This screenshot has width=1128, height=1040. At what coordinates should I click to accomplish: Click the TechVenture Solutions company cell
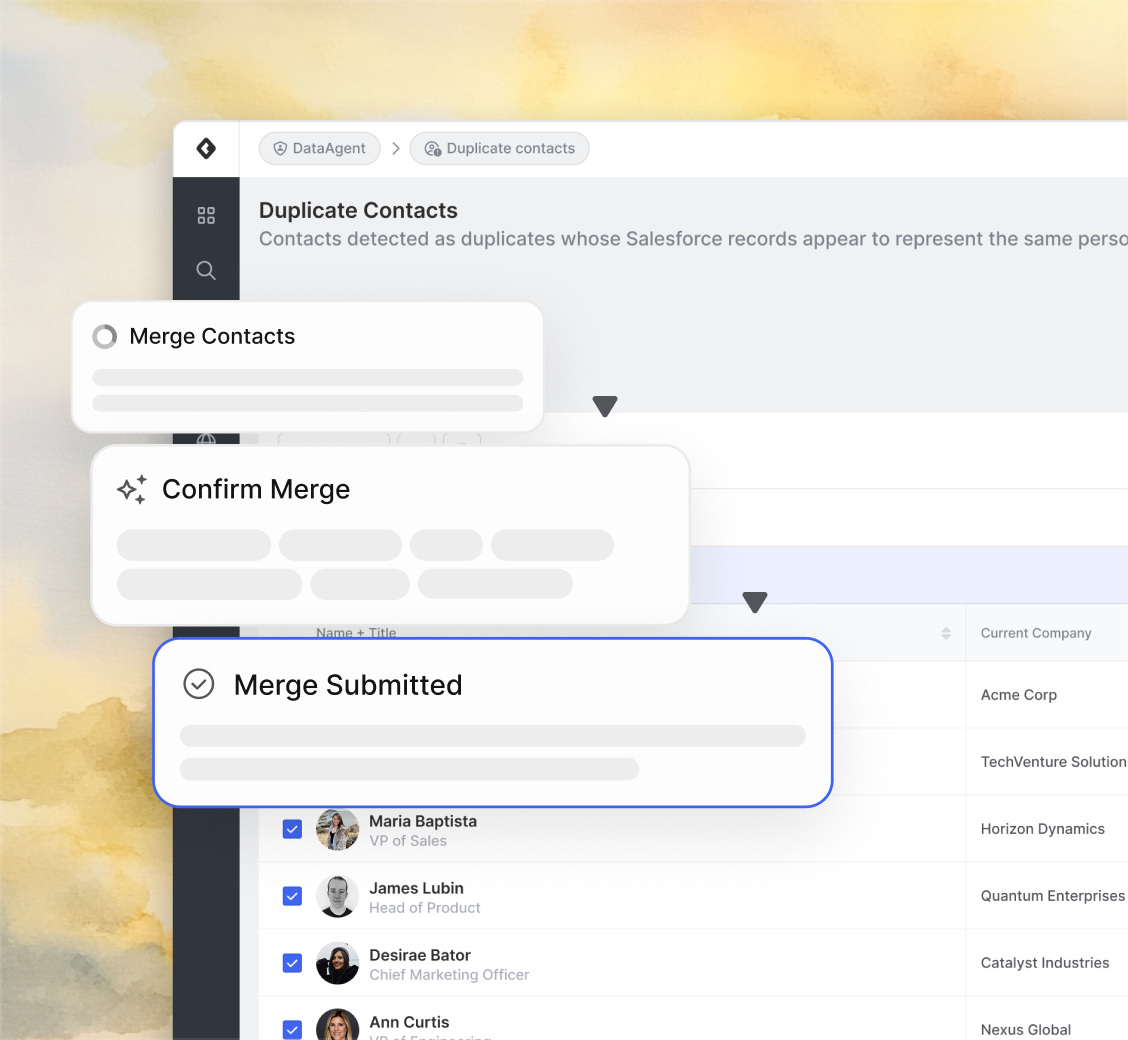(x=1054, y=762)
